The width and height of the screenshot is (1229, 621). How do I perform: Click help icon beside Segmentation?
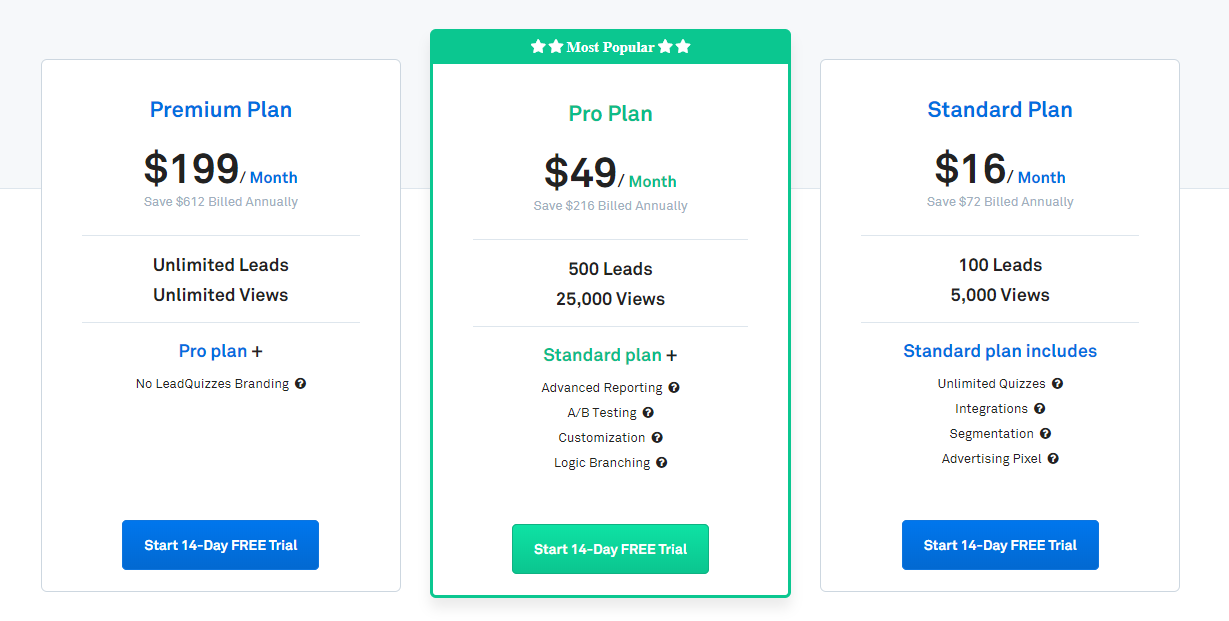(x=1045, y=434)
